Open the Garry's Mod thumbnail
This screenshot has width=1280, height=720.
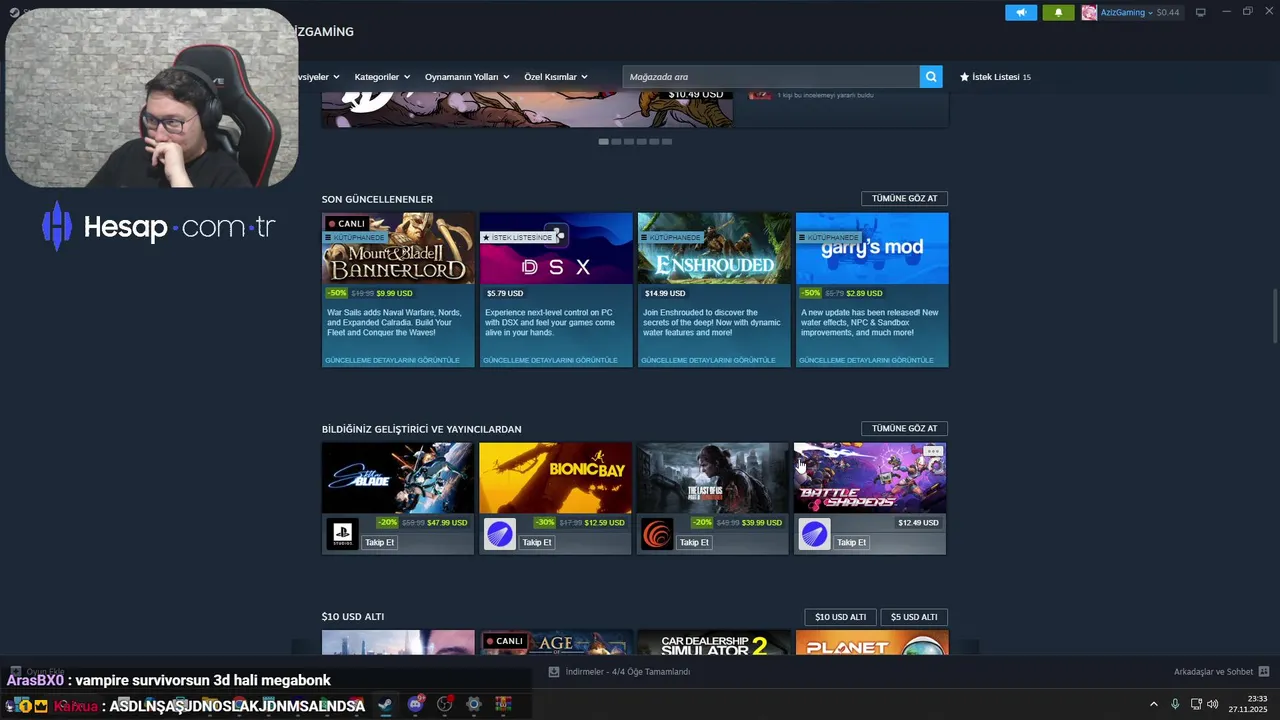(872, 248)
